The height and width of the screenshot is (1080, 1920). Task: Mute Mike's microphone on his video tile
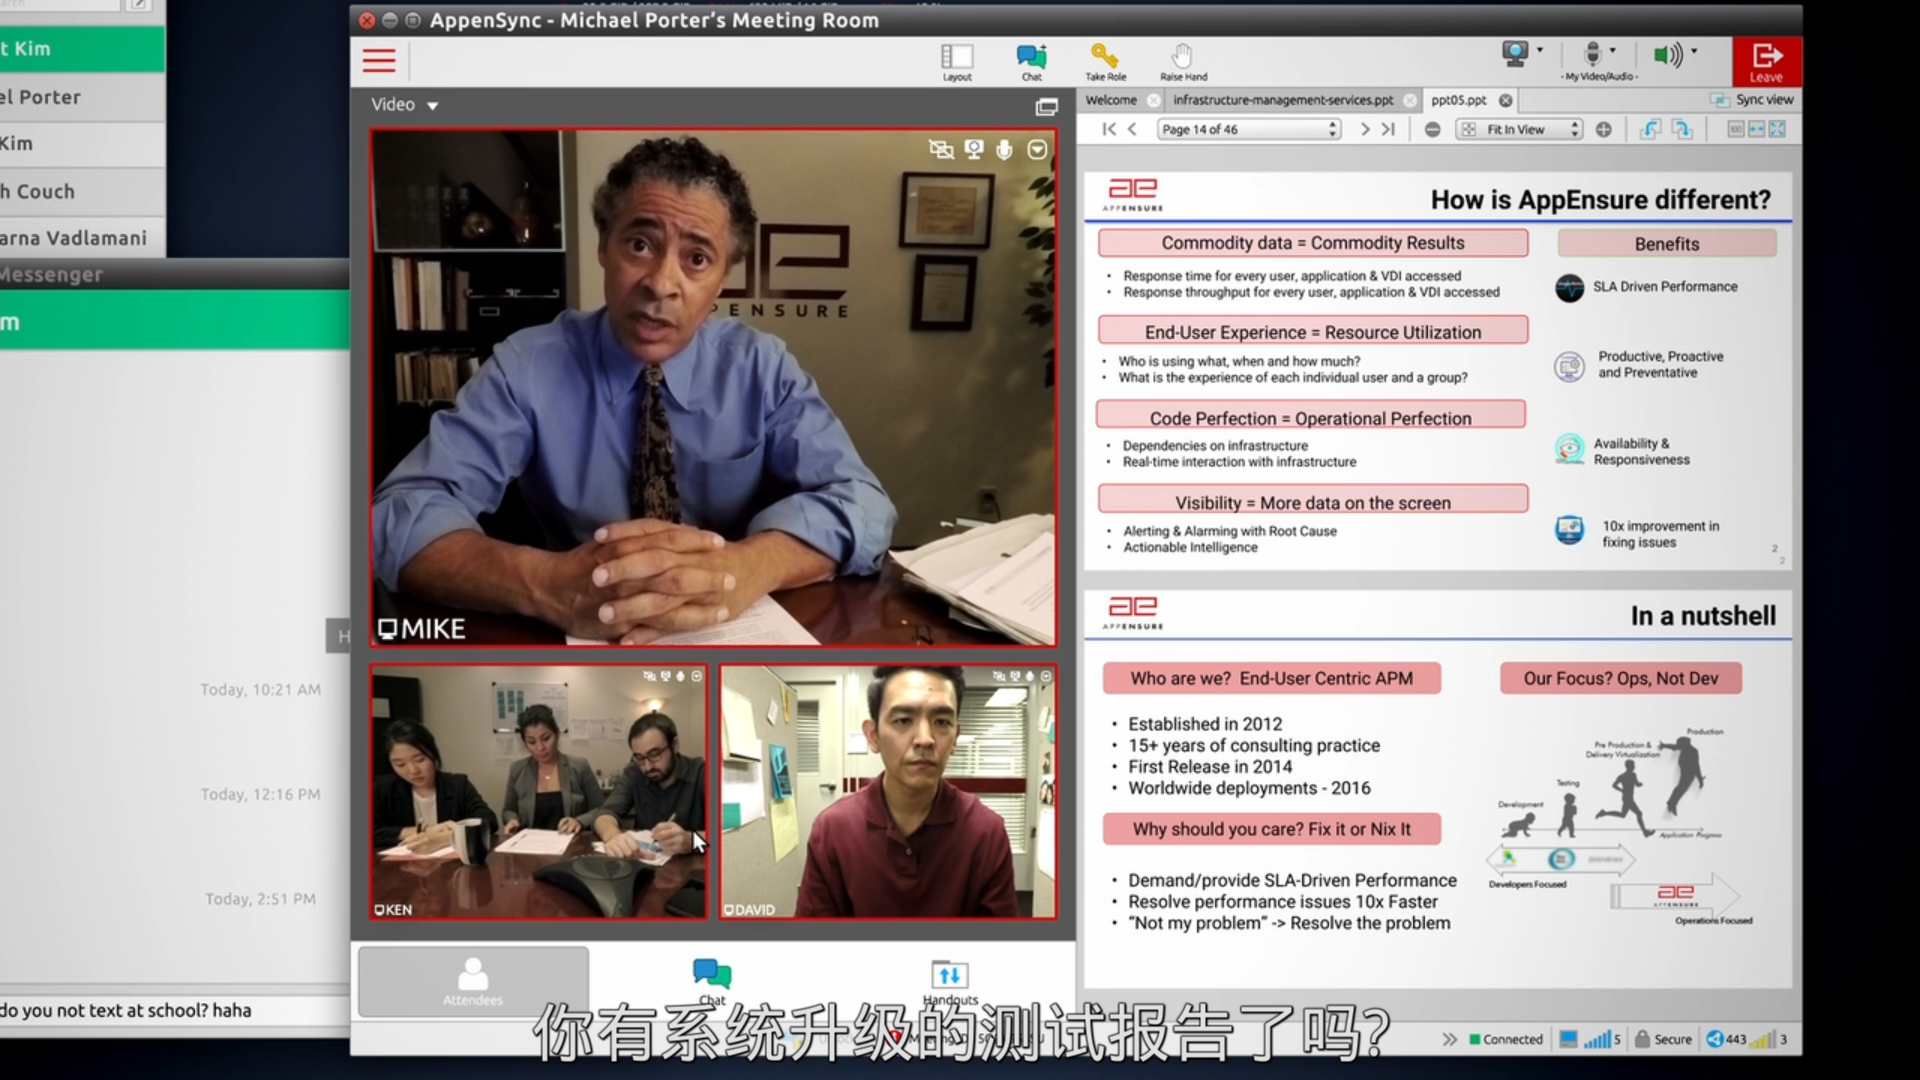(1004, 149)
